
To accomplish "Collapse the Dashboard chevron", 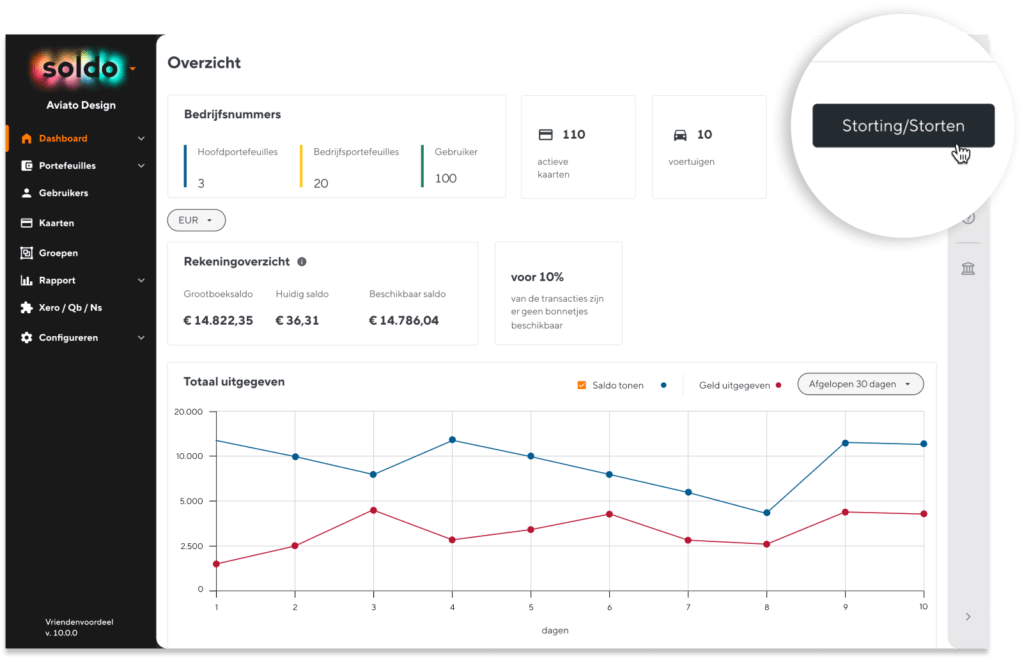I will (141, 138).
